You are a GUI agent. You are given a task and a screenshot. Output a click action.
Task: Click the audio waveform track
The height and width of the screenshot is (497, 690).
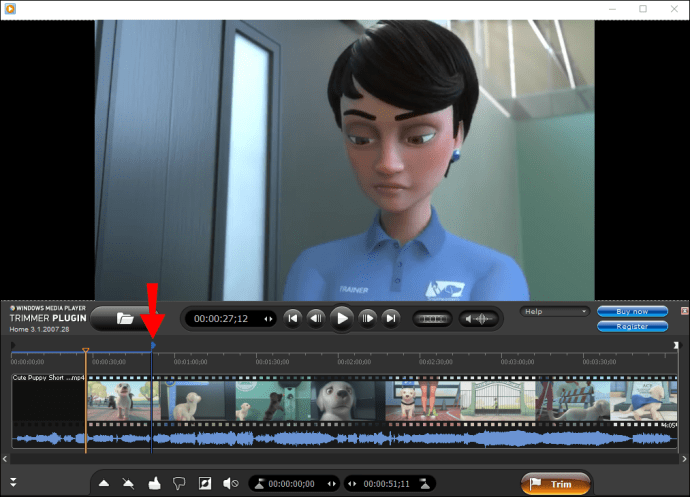coord(344,438)
